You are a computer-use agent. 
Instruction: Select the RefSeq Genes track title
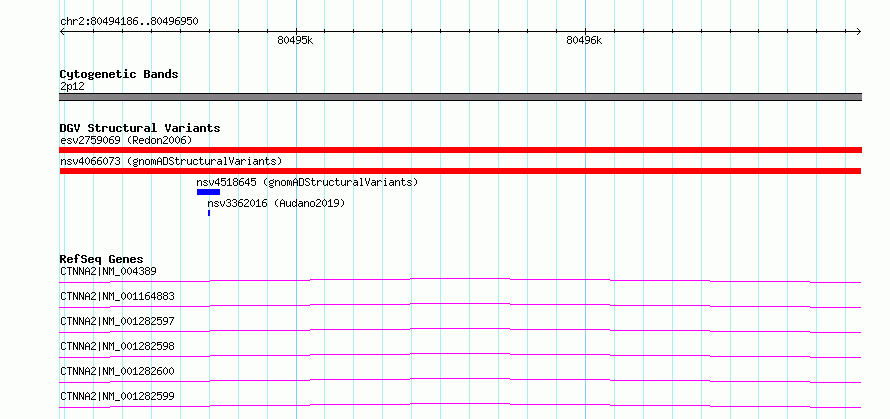click(102, 259)
